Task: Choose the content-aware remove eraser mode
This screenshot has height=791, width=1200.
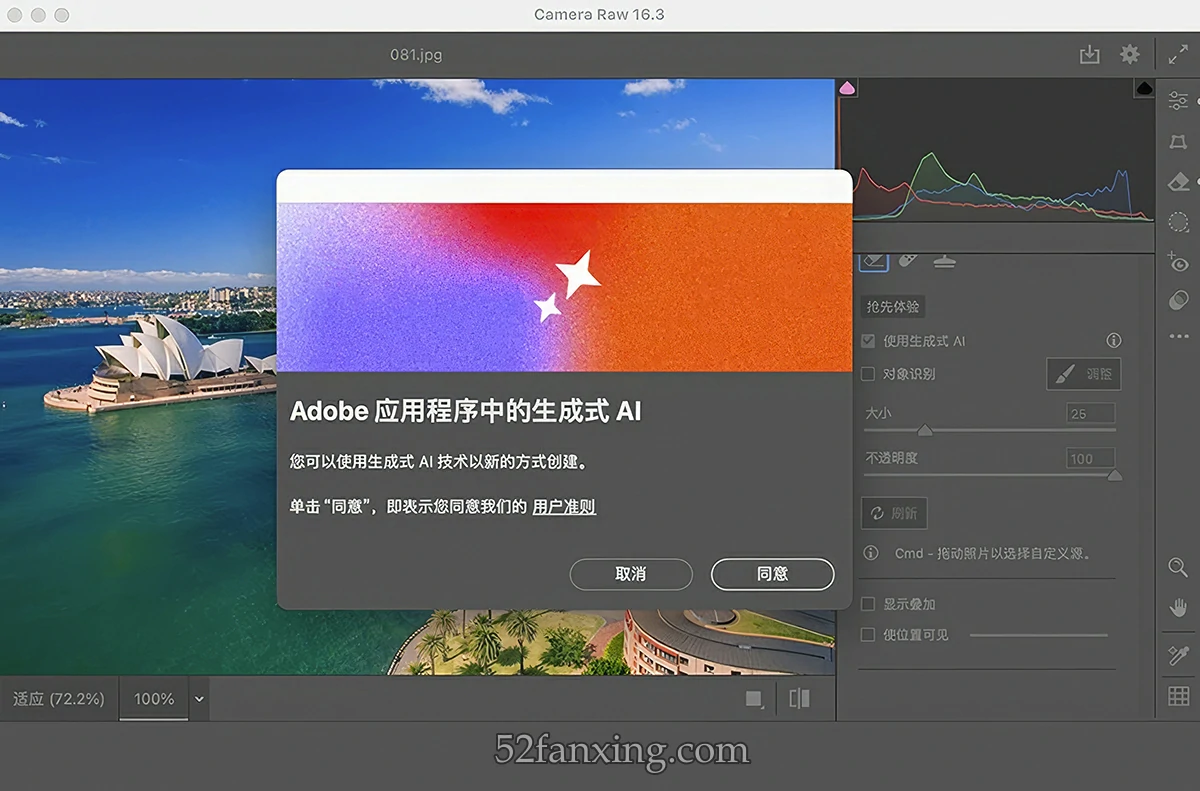Action: click(874, 261)
